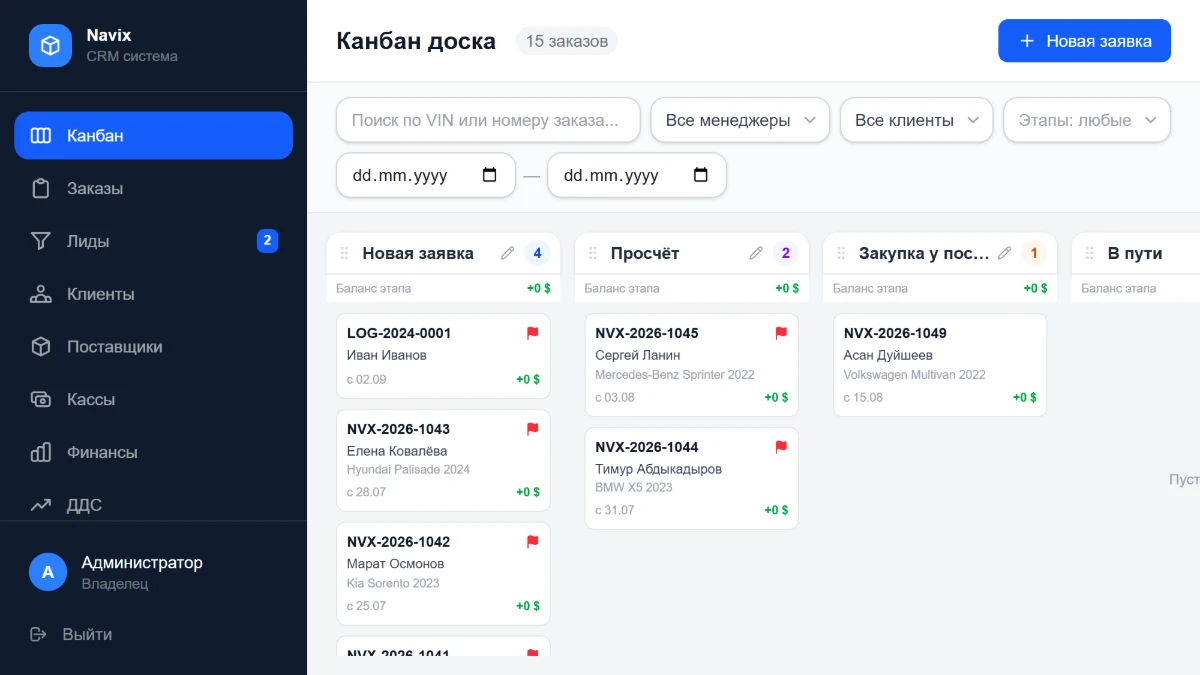
Task: Open the Поставщики section
Action: 153,347
